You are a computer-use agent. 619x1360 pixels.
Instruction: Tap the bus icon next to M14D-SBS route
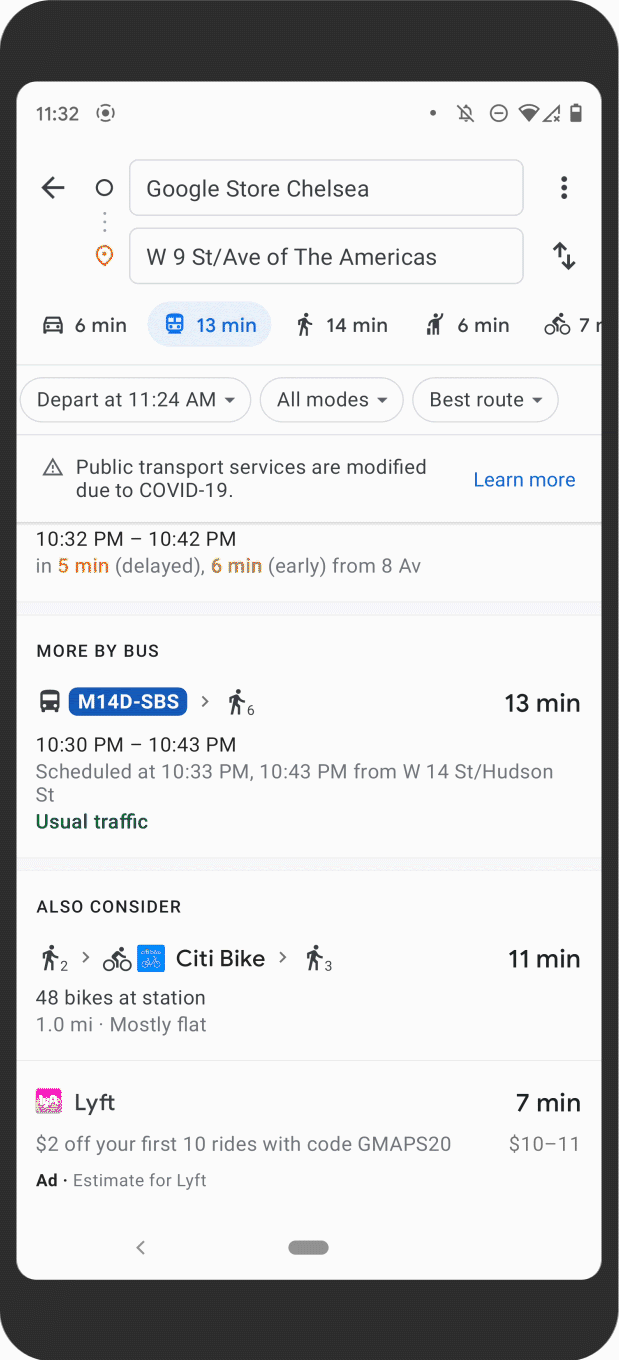(48, 701)
